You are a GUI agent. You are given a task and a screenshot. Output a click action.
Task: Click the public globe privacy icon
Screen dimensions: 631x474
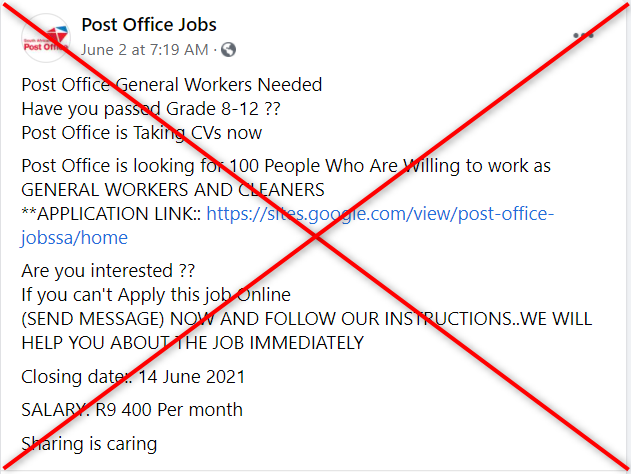point(228,50)
